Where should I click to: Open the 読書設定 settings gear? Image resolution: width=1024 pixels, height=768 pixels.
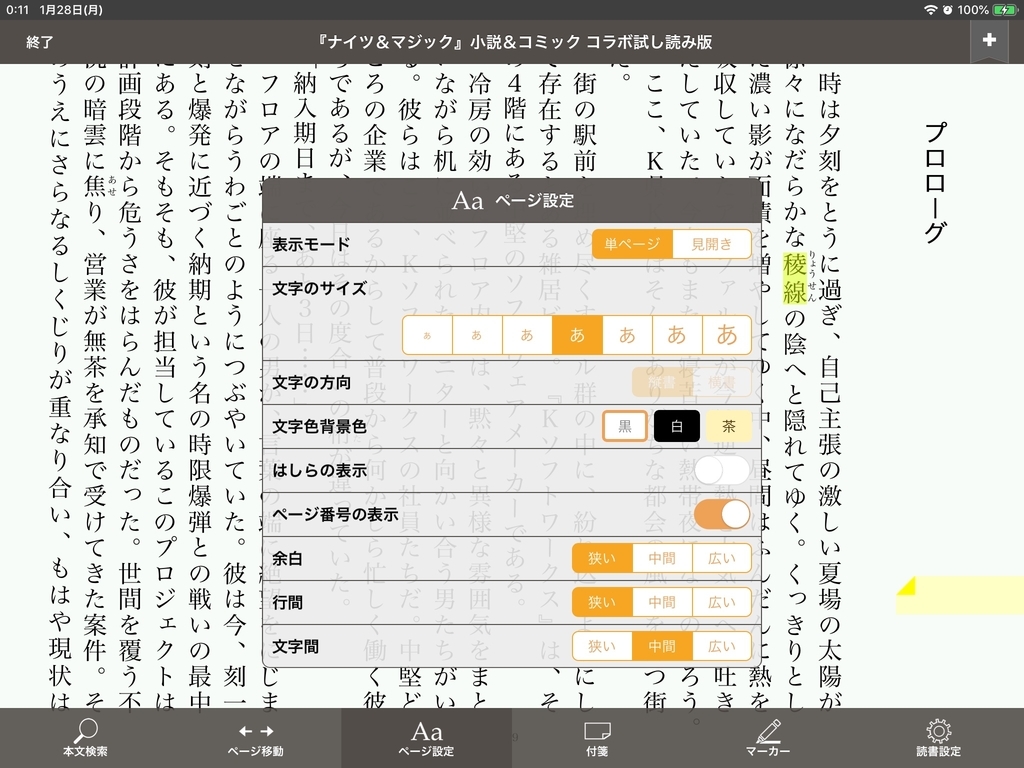coord(937,737)
